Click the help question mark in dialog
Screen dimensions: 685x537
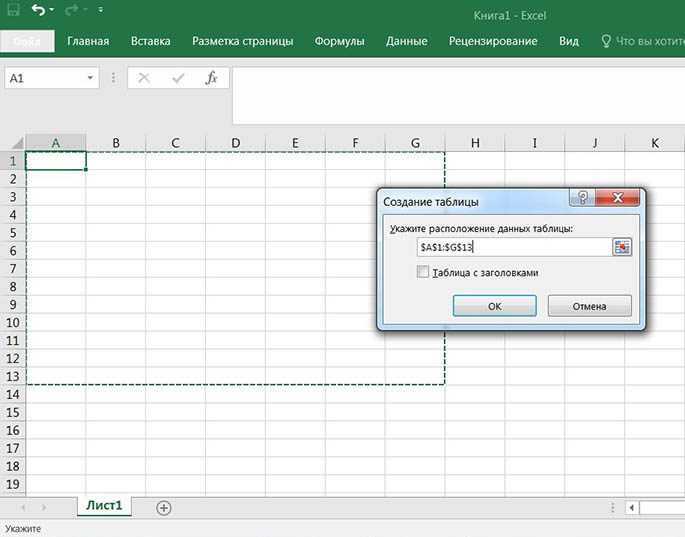pos(582,197)
